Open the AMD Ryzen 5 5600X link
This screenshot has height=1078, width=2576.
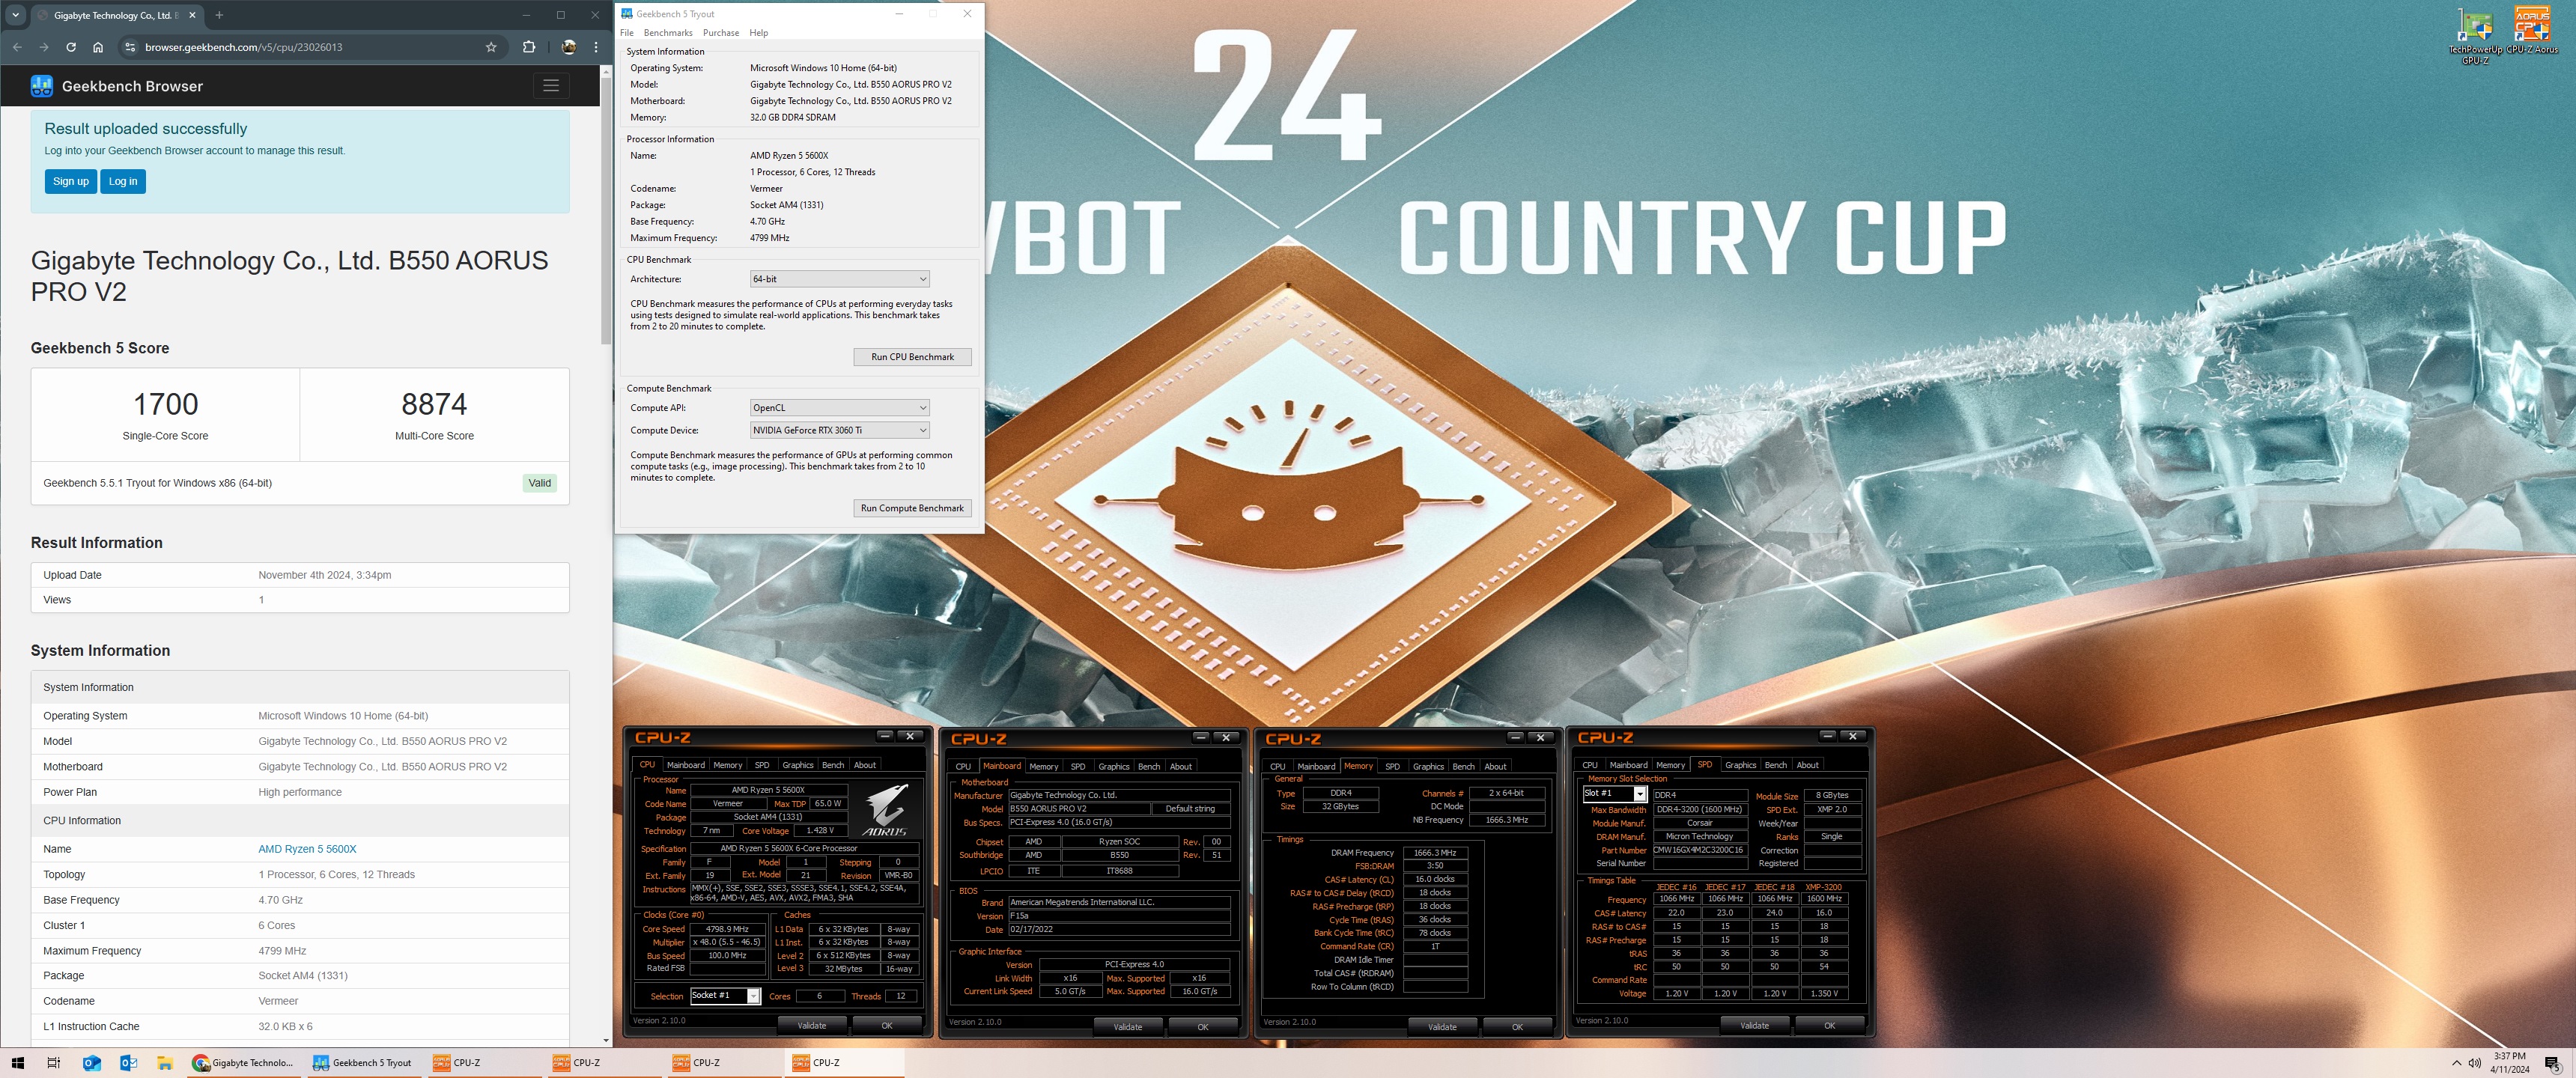tap(307, 849)
